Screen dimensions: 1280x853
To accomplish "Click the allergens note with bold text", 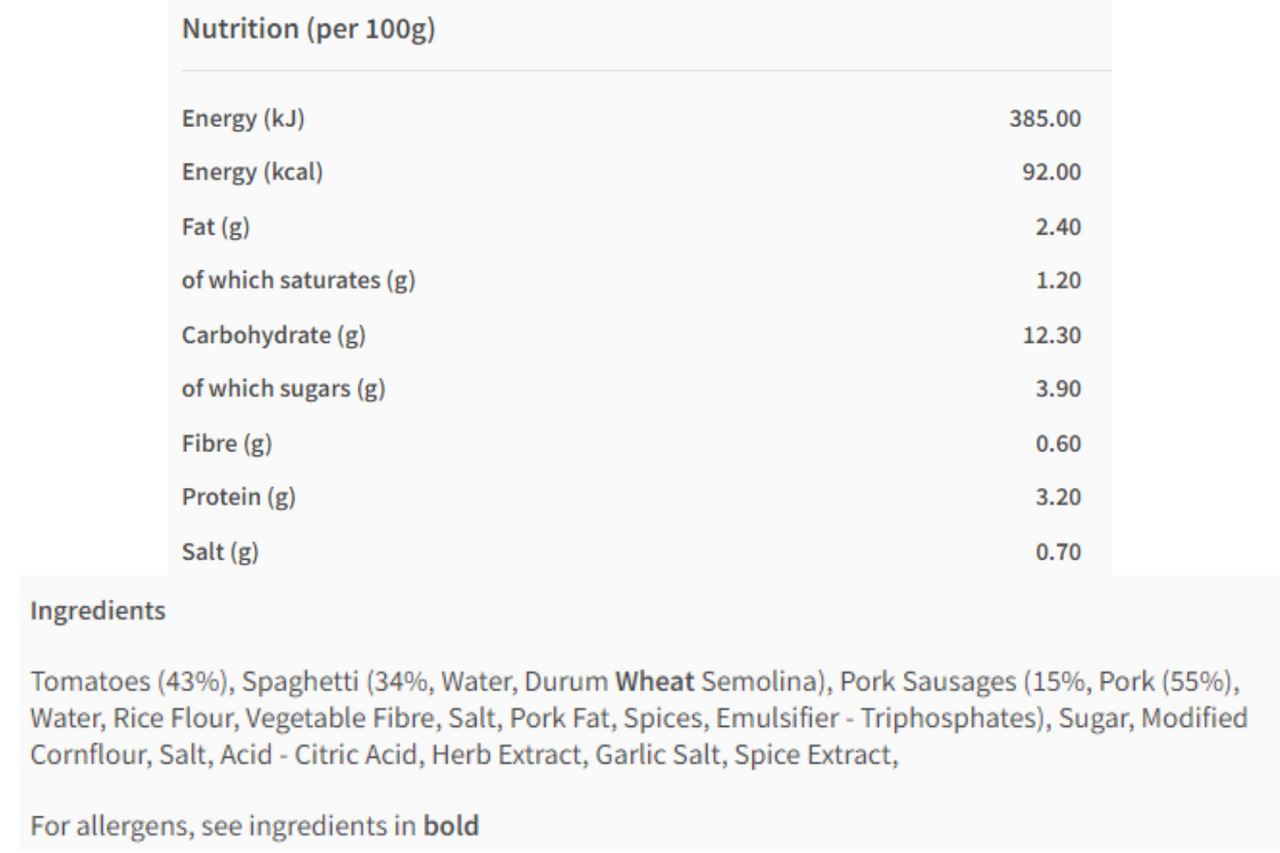I will click(x=255, y=826).
